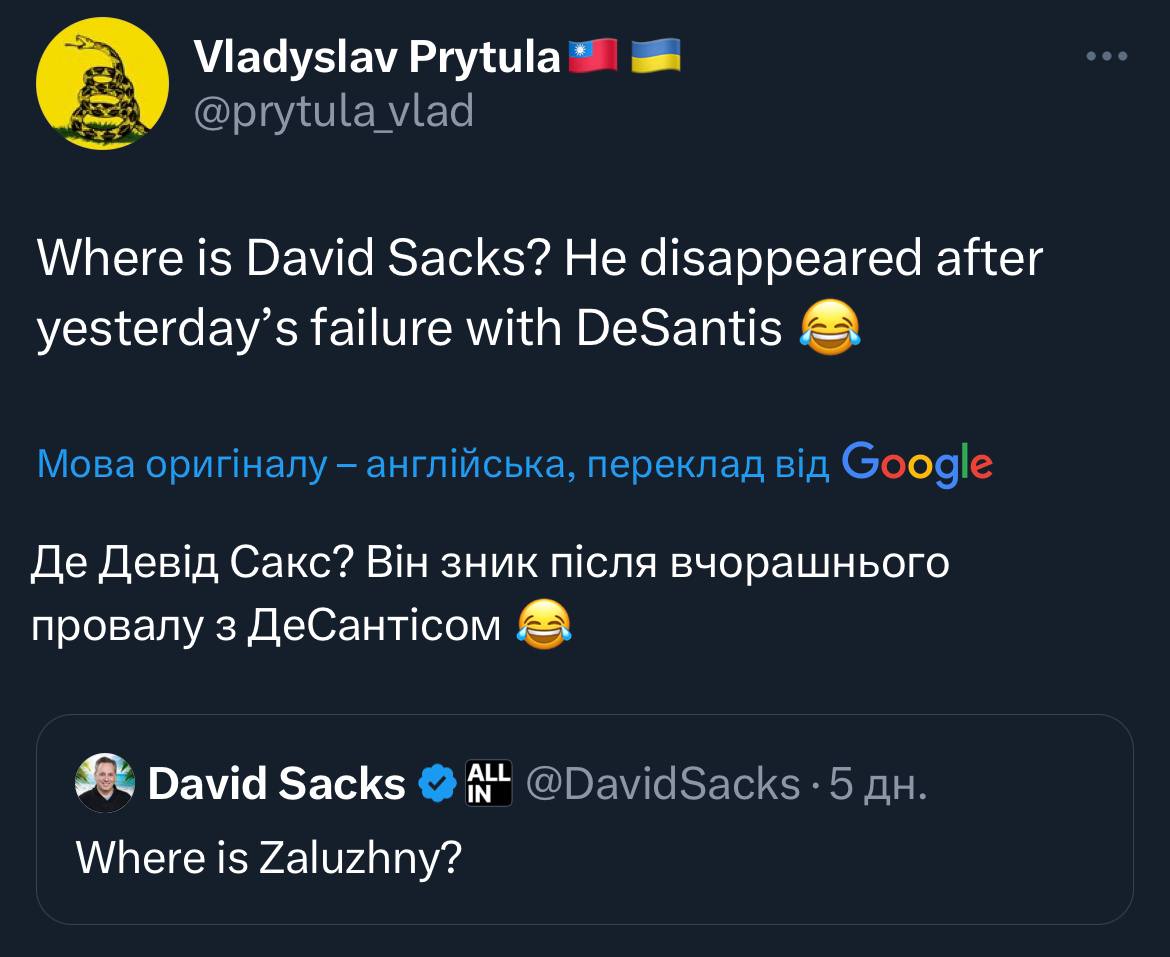1170x957 pixels.
Task: Click the "5 дн." timestamp
Action: coord(878,784)
